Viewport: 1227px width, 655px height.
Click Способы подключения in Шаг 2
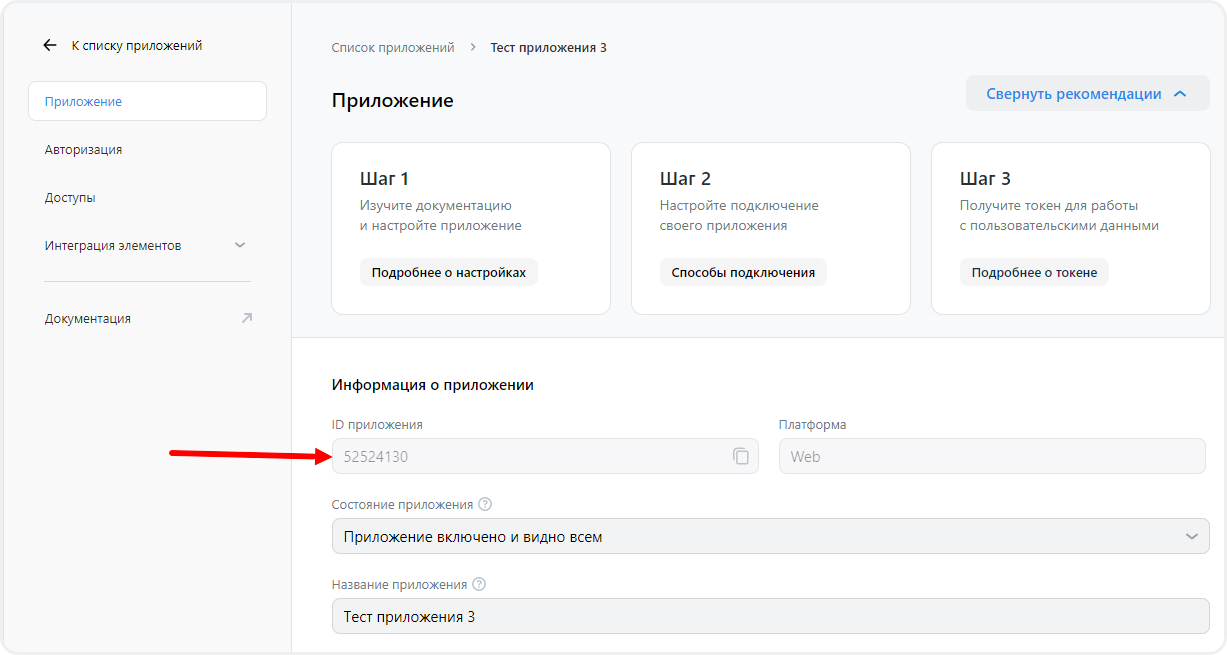pyautogui.click(x=744, y=271)
